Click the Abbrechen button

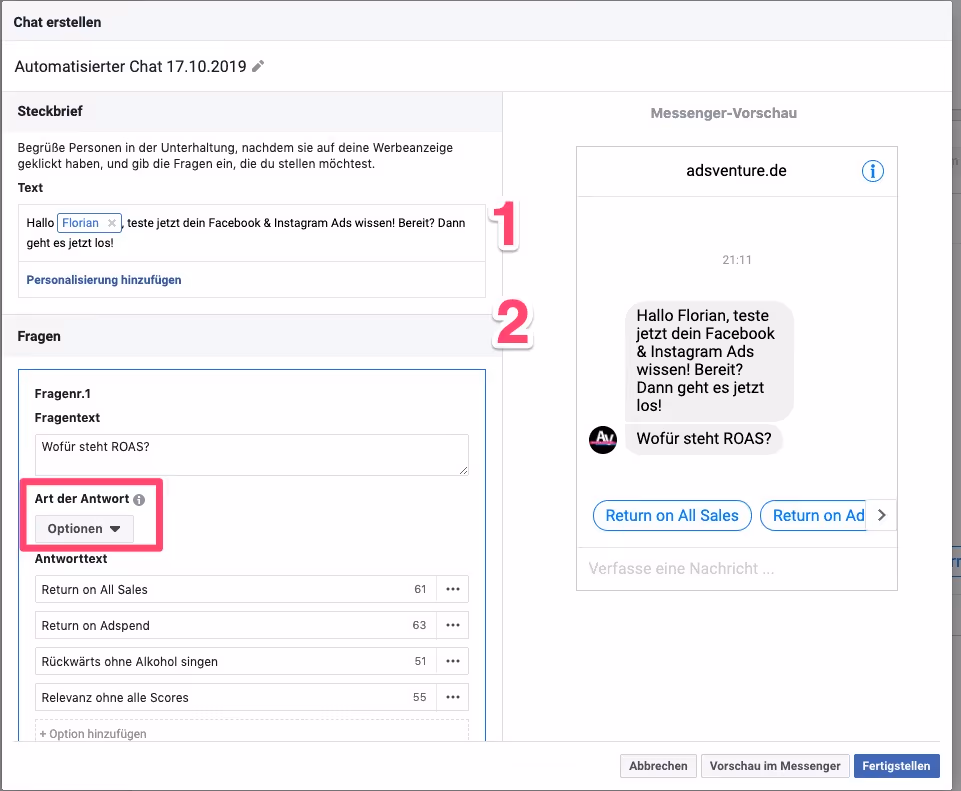(658, 766)
